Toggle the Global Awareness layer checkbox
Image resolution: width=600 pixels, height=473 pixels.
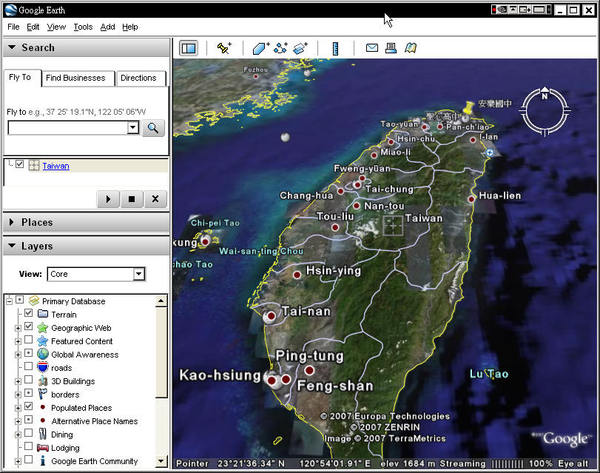click(x=28, y=353)
